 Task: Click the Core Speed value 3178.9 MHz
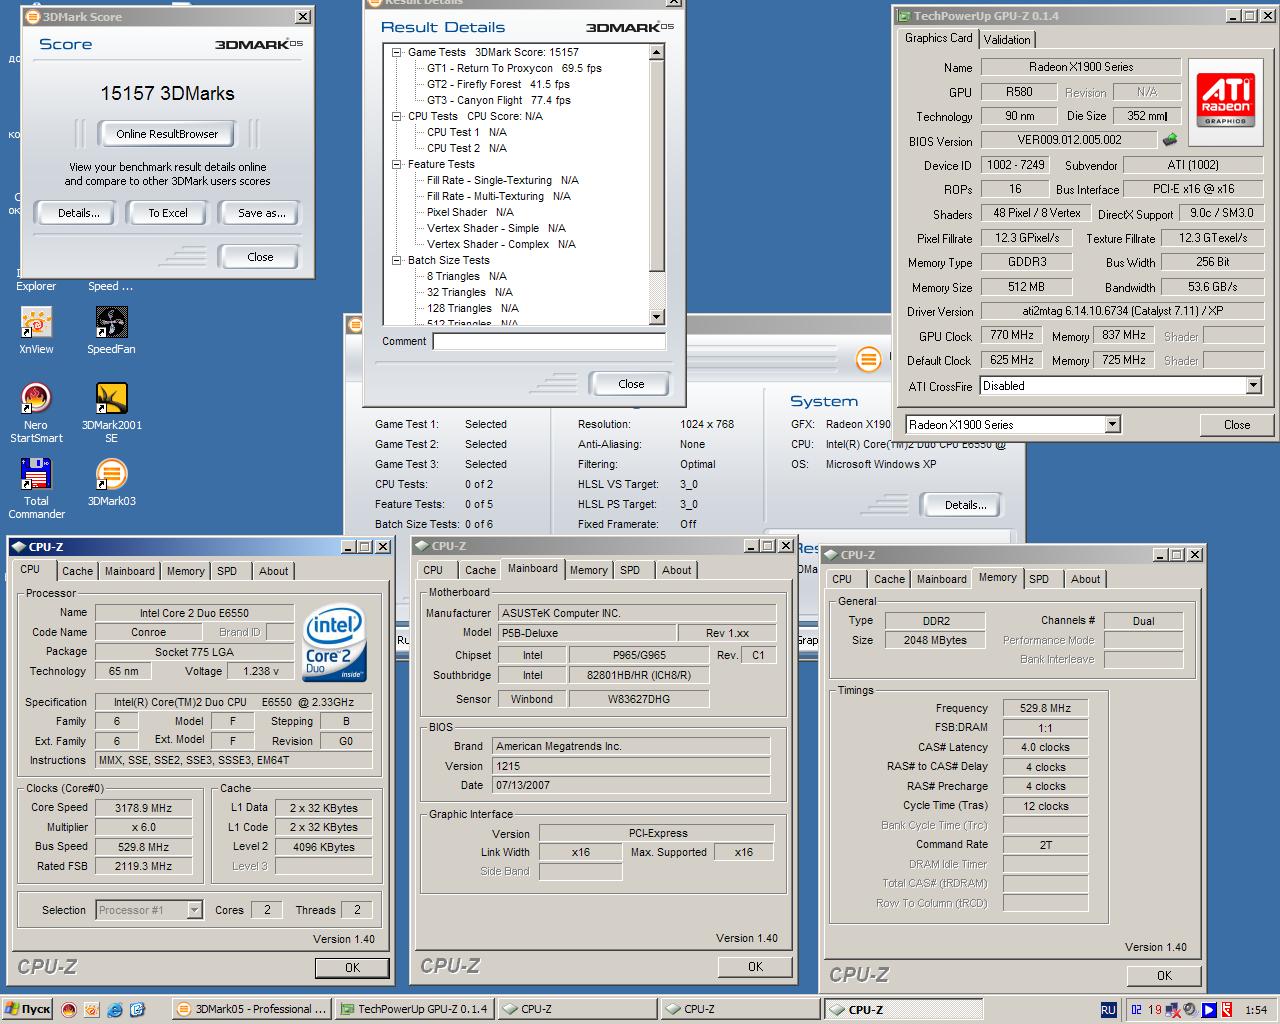click(143, 808)
